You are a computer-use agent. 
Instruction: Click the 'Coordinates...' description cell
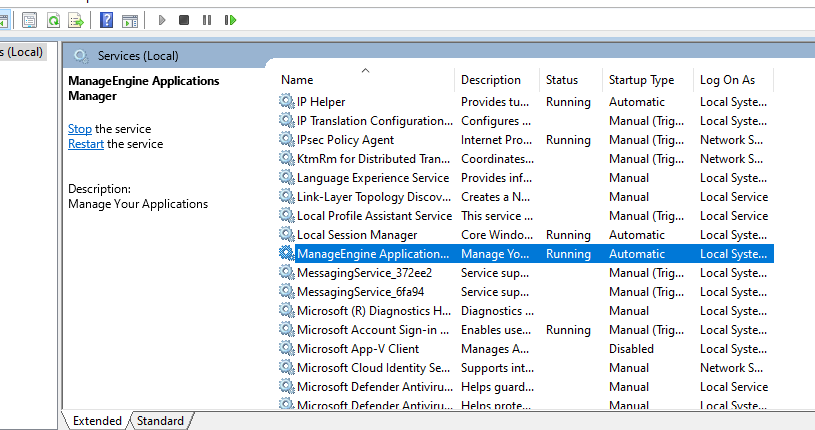[x=497, y=159]
